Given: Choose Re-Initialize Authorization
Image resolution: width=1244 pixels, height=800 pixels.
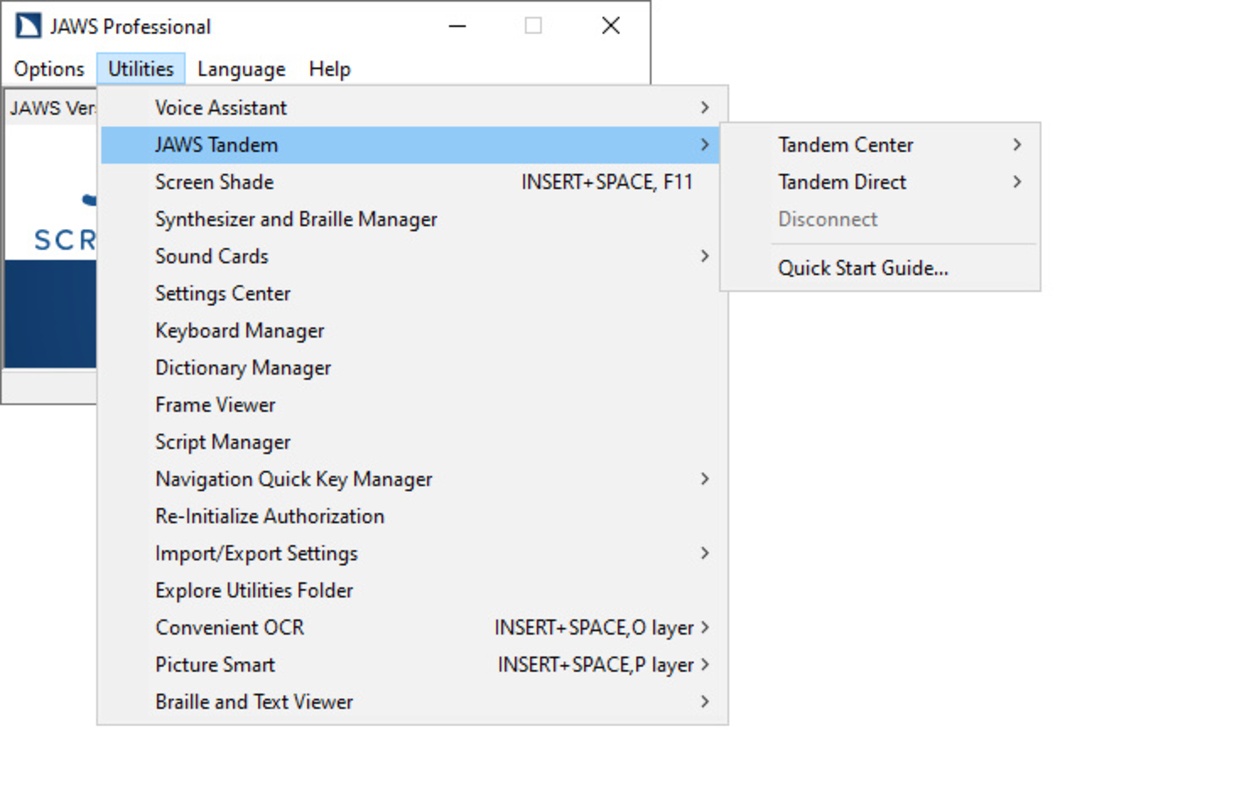Looking at the screenshot, I should tap(269, 516).
